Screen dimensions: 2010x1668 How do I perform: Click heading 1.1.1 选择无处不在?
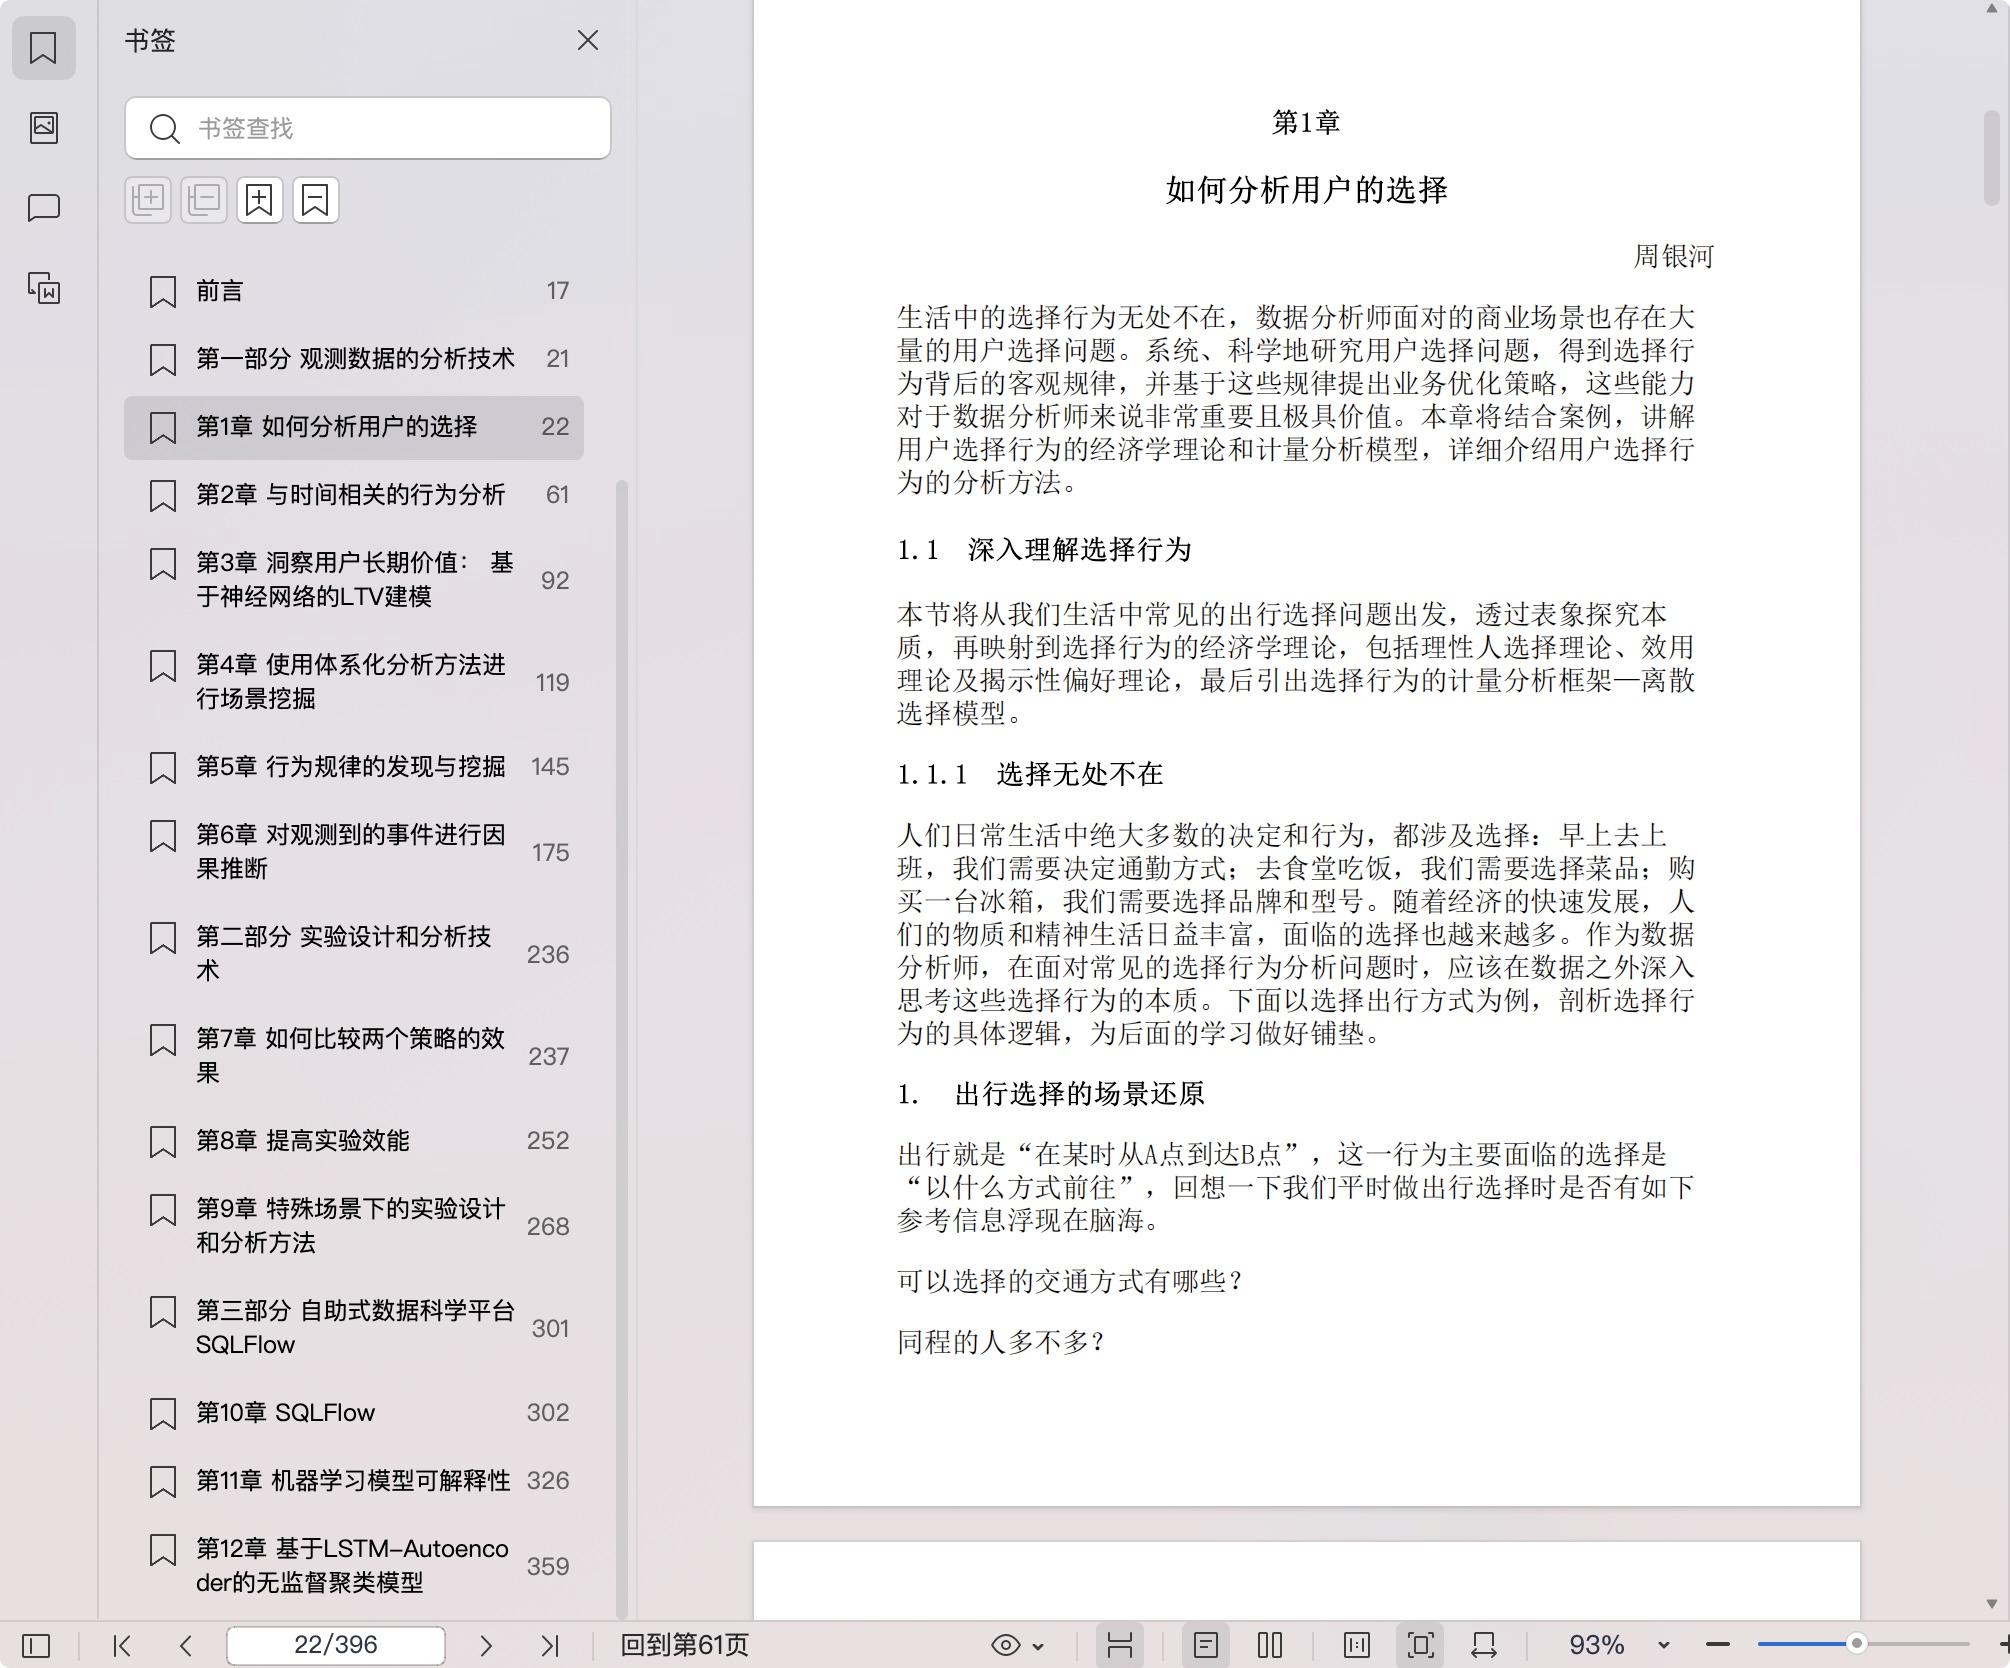click(x=1030, y=774)
